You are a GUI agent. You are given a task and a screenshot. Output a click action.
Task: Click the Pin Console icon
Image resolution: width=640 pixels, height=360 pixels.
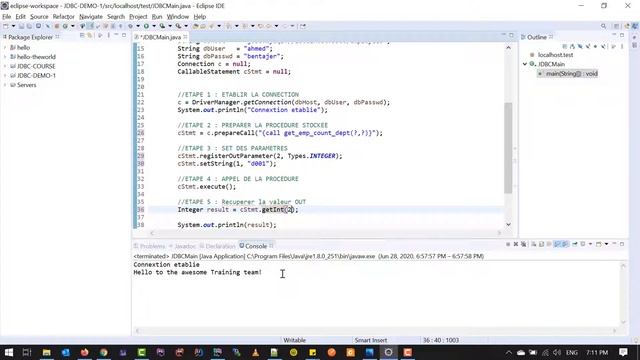pyautogui.click(x=575, y=244)
